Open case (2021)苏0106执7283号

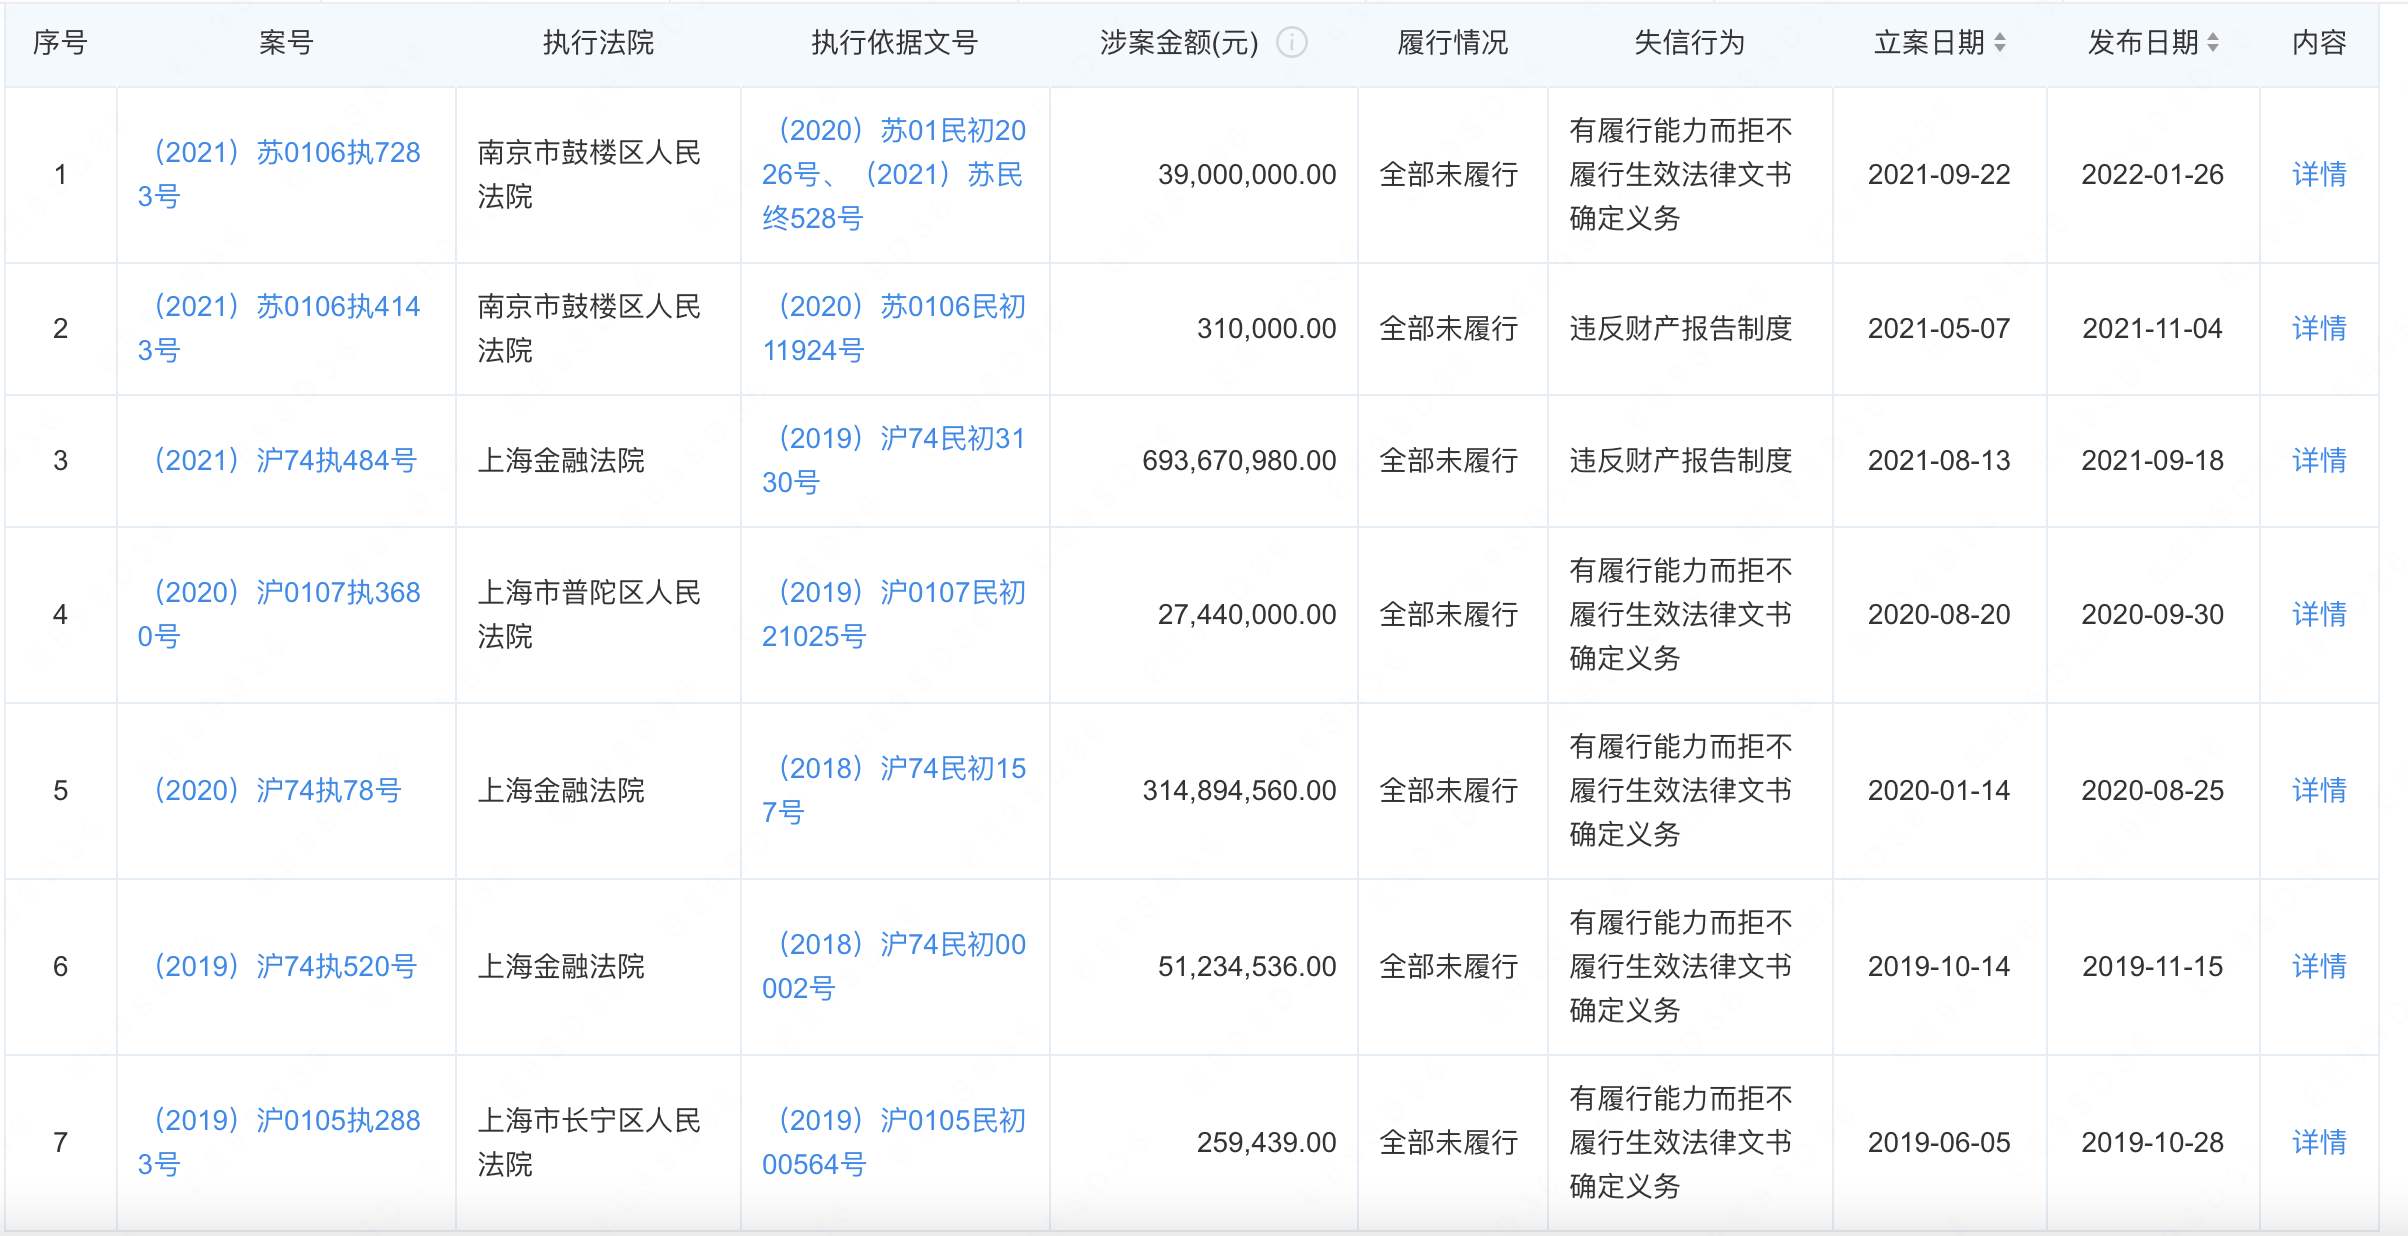(280, 174)
